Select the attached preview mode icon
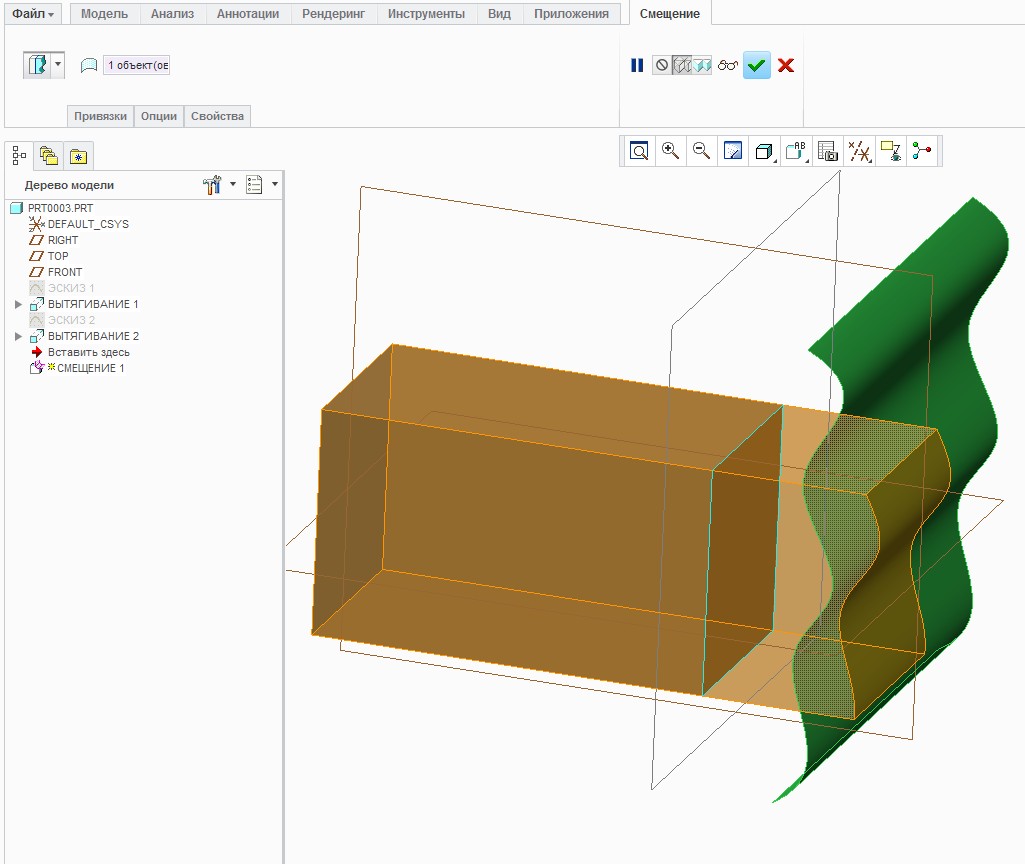The height and width of the screenshot is (864, 1025). (702, 65)
